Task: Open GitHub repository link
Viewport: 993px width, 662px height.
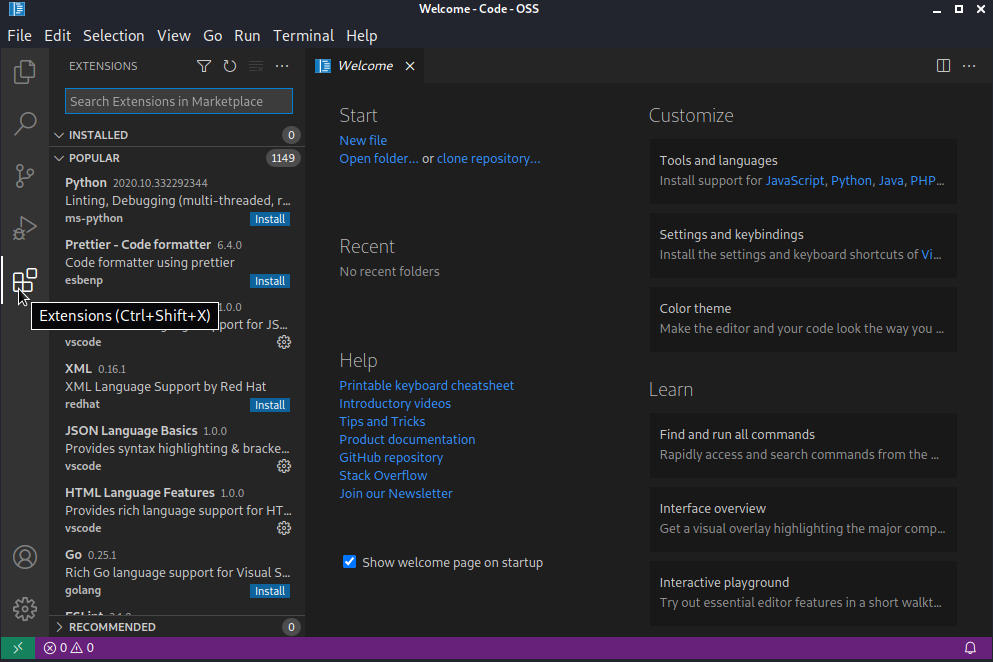Action: [x=391, y=457]
